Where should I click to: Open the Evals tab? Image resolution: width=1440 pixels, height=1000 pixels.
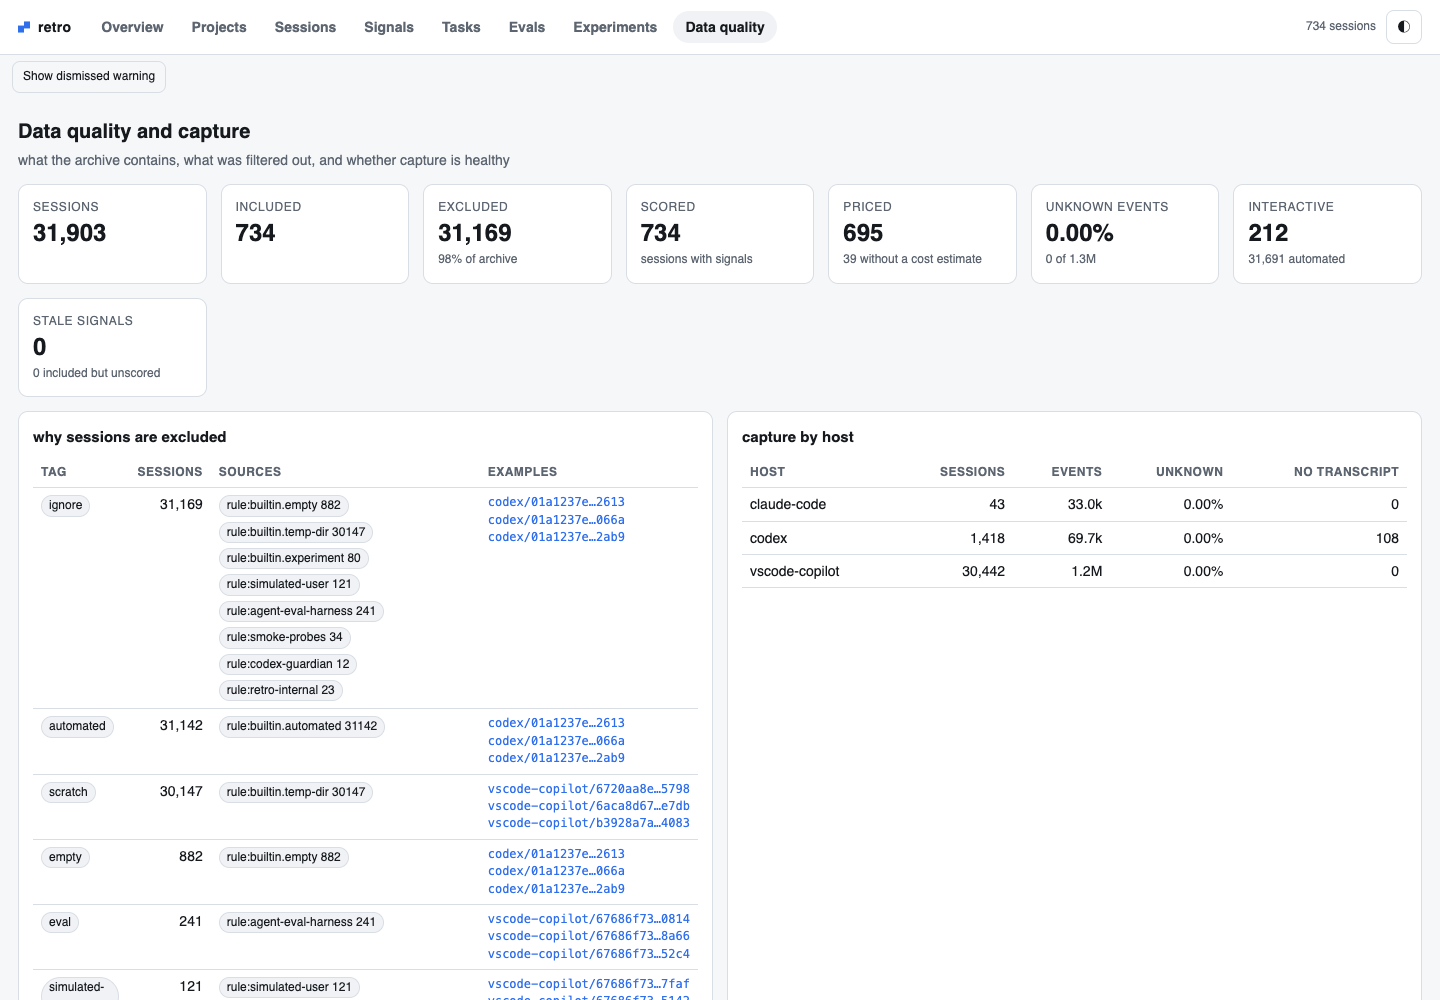pyautogui.click(x=527, y=27)
